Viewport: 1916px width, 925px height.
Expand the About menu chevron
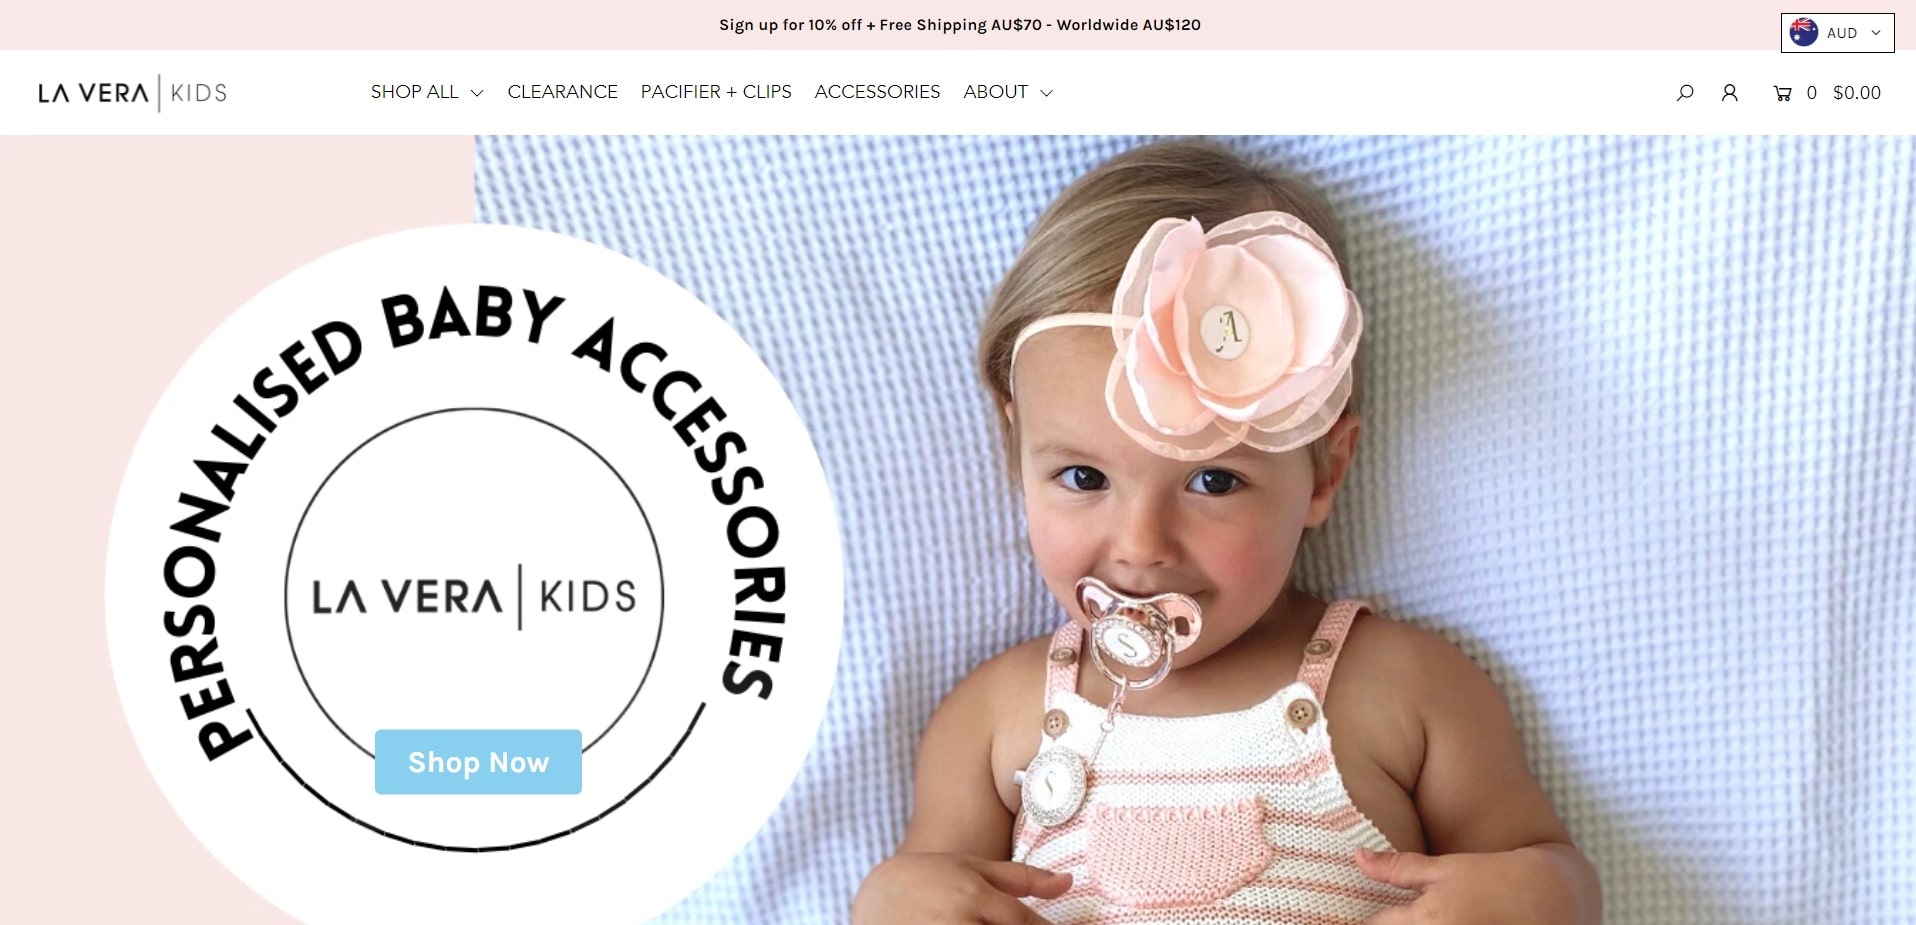(x=1046, y=93)
